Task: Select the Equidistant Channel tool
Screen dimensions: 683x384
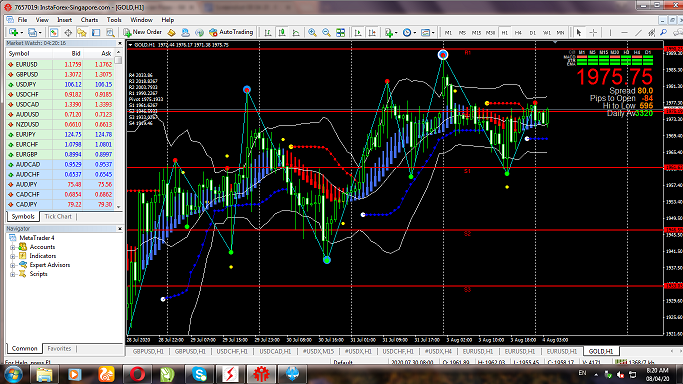Action: point(651,33)
